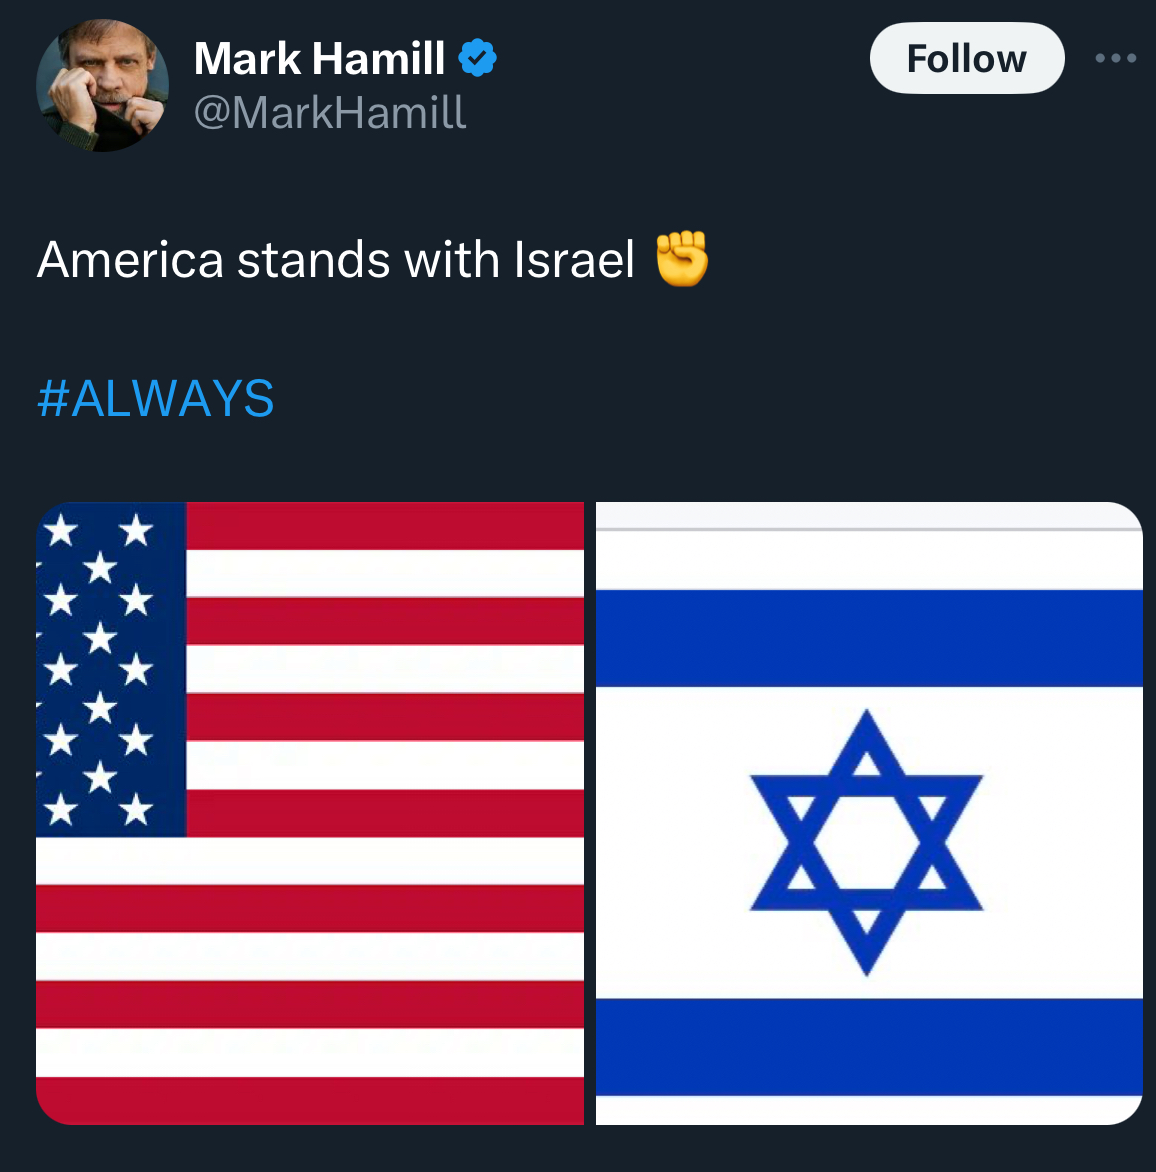Open Mark Hamill's profile avatar
This screenshot has width=1156, height=1172.
pos(102,85)
